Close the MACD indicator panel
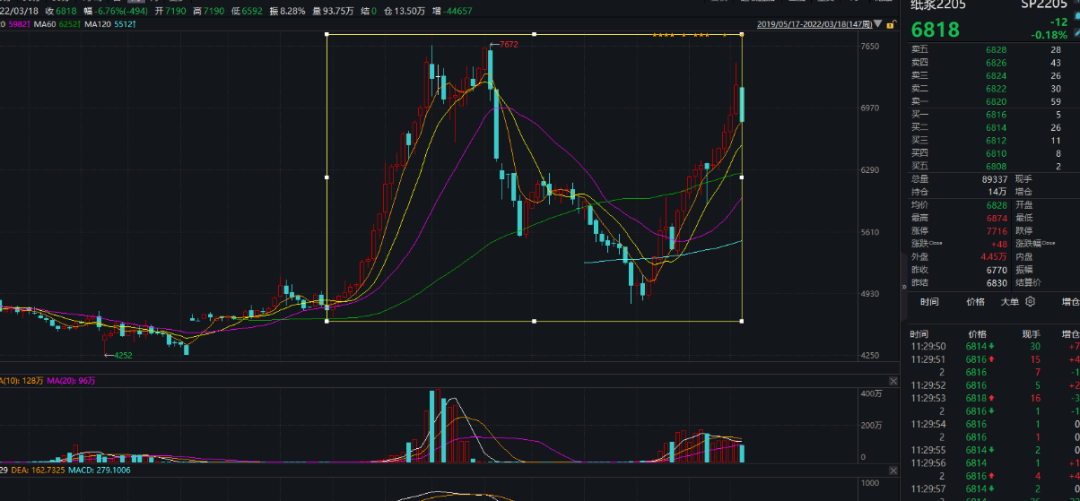 892,468
